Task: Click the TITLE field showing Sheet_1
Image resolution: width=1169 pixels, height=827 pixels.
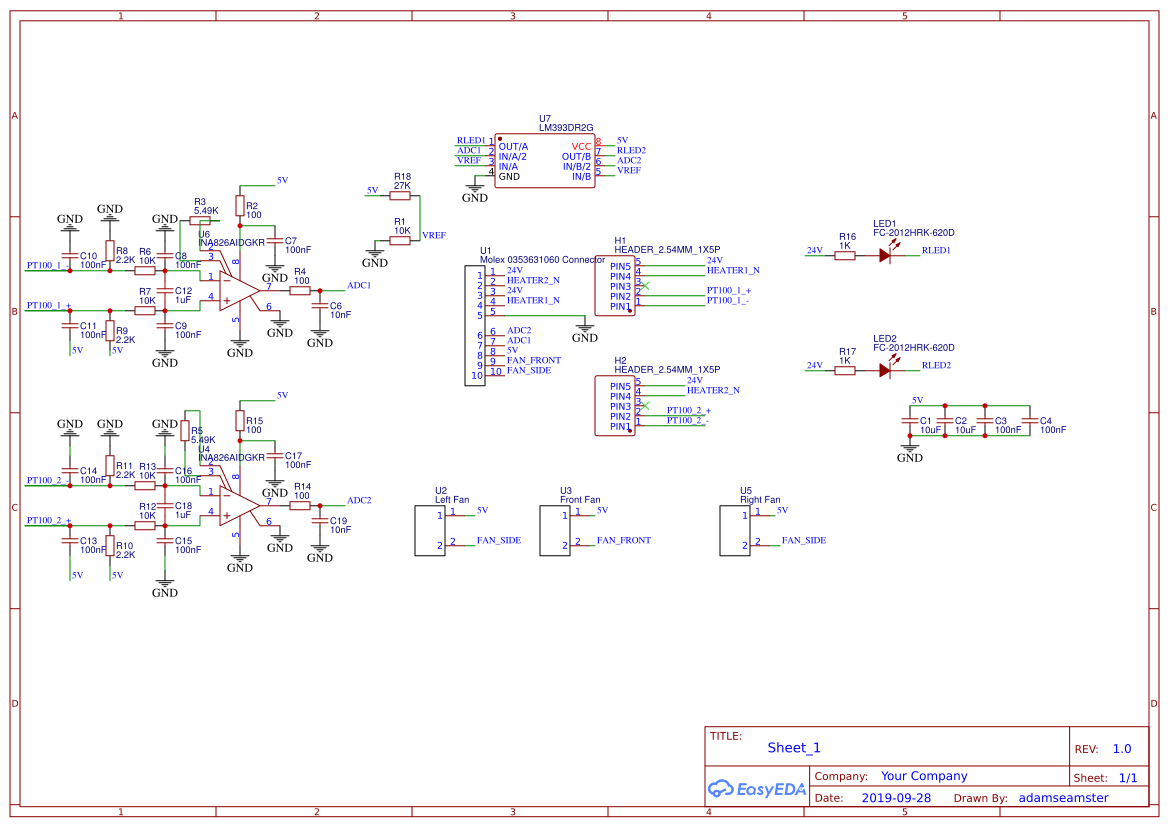Action: [793, 747]
